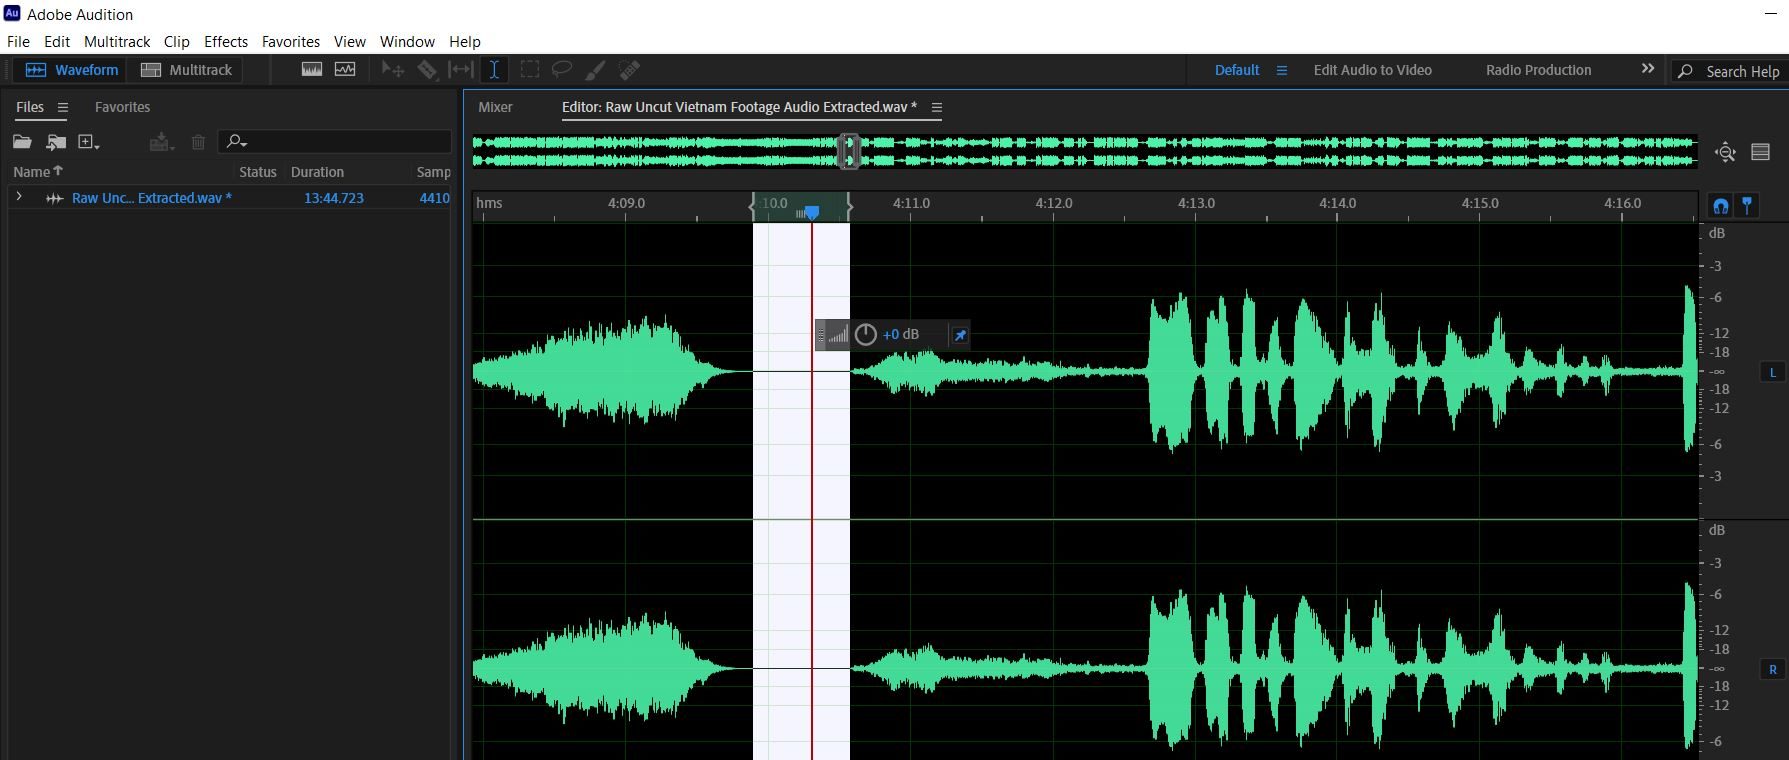The width and height of the screenshot is (1789, 760).
Task: Adjust the amplitude knob in HUD
Action: 865,335
